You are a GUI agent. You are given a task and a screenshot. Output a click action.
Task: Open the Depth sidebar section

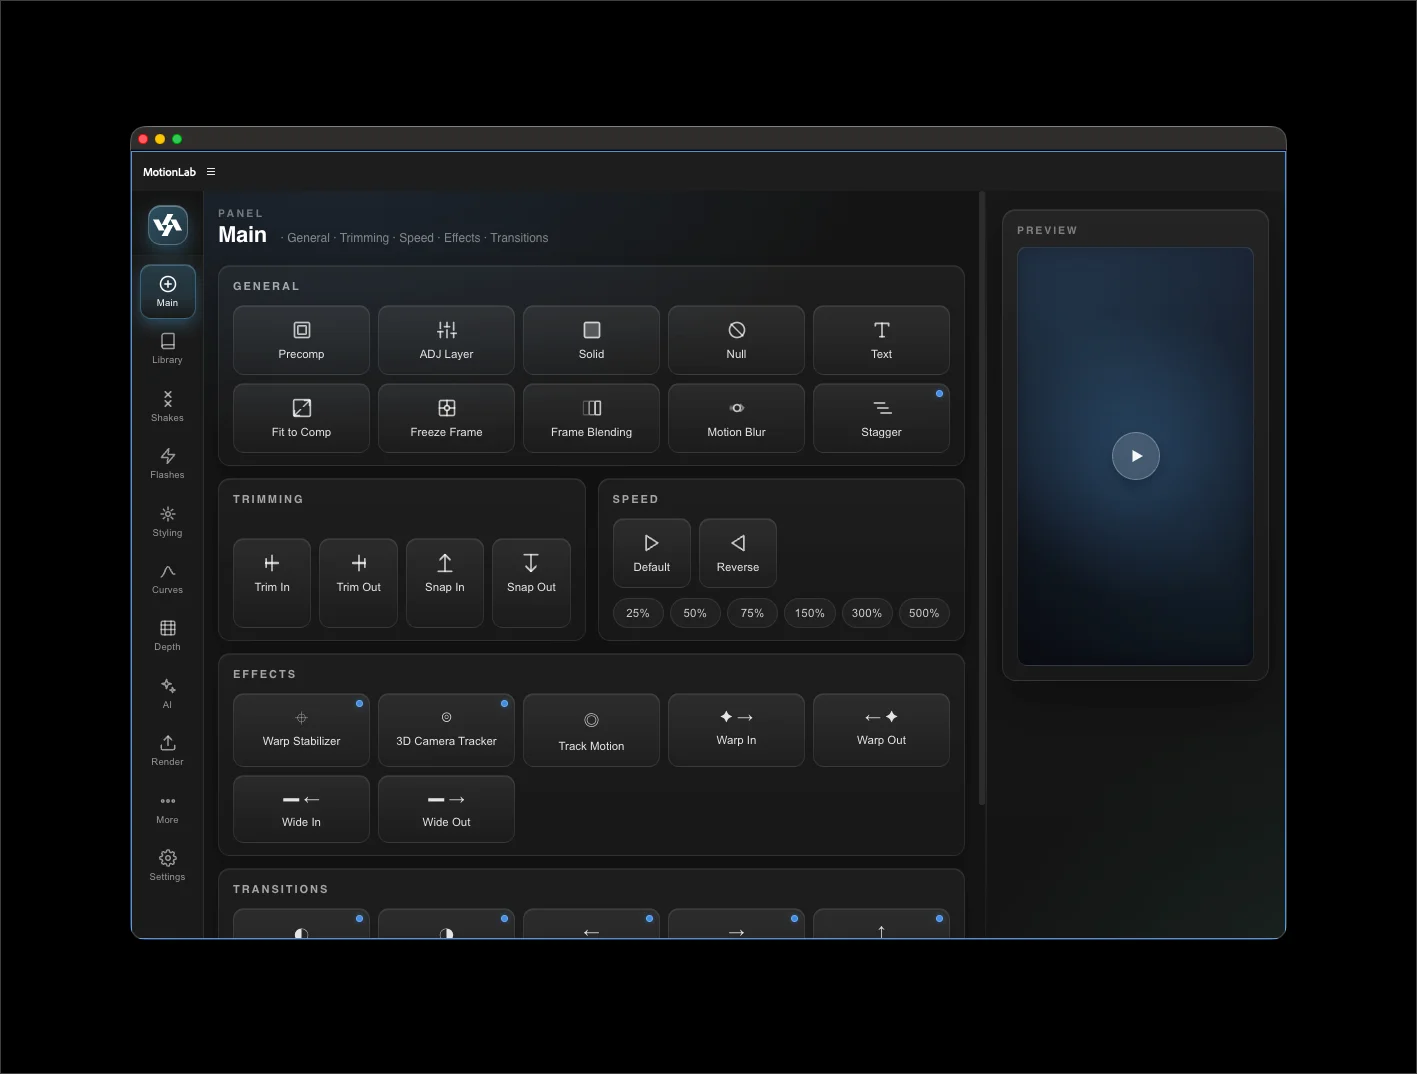(167, 635)
